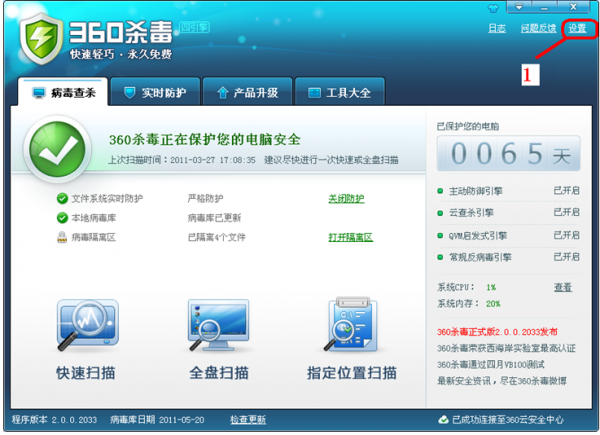This screenshot has width=600, height=435.
Task: Open the 最新安全资讯 微博 news item
Action: [x=502, y=381]
